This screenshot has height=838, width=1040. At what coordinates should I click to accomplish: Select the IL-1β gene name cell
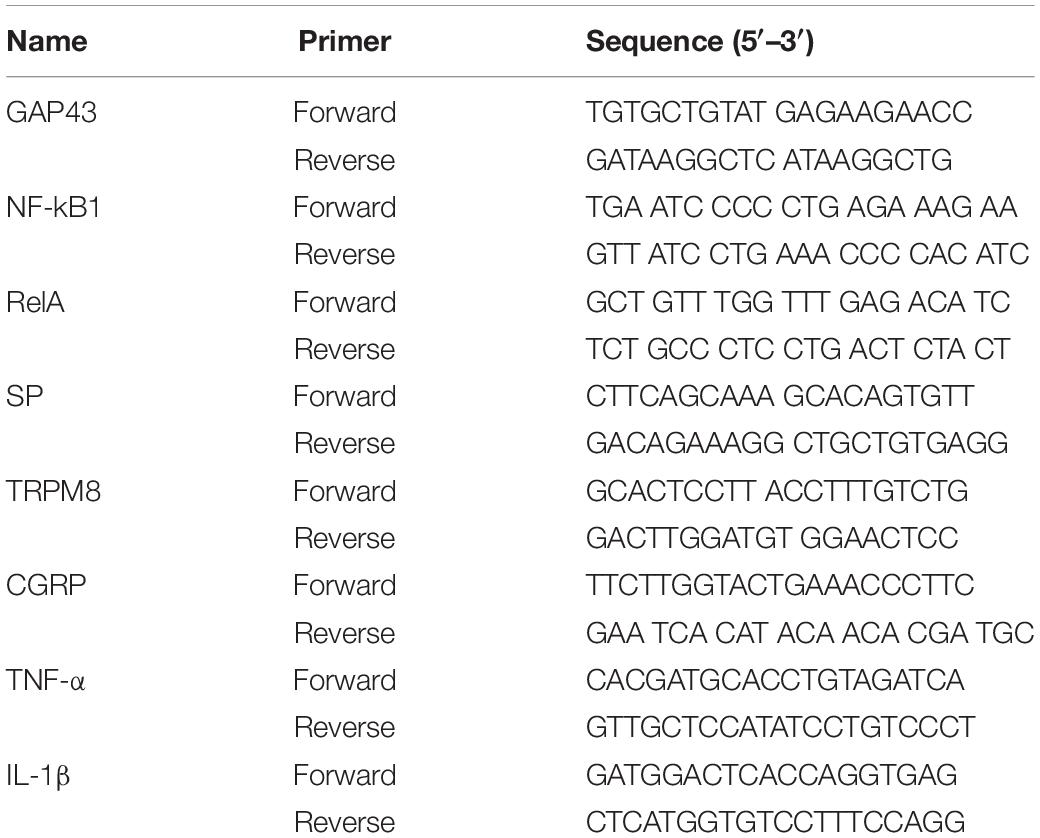click(38, 775)
